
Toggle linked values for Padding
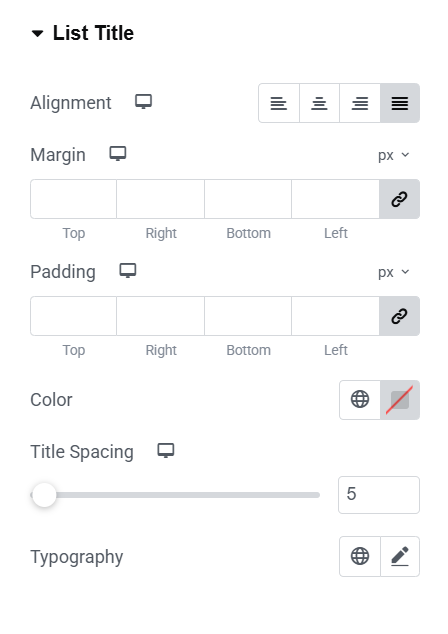pos(399,316)
